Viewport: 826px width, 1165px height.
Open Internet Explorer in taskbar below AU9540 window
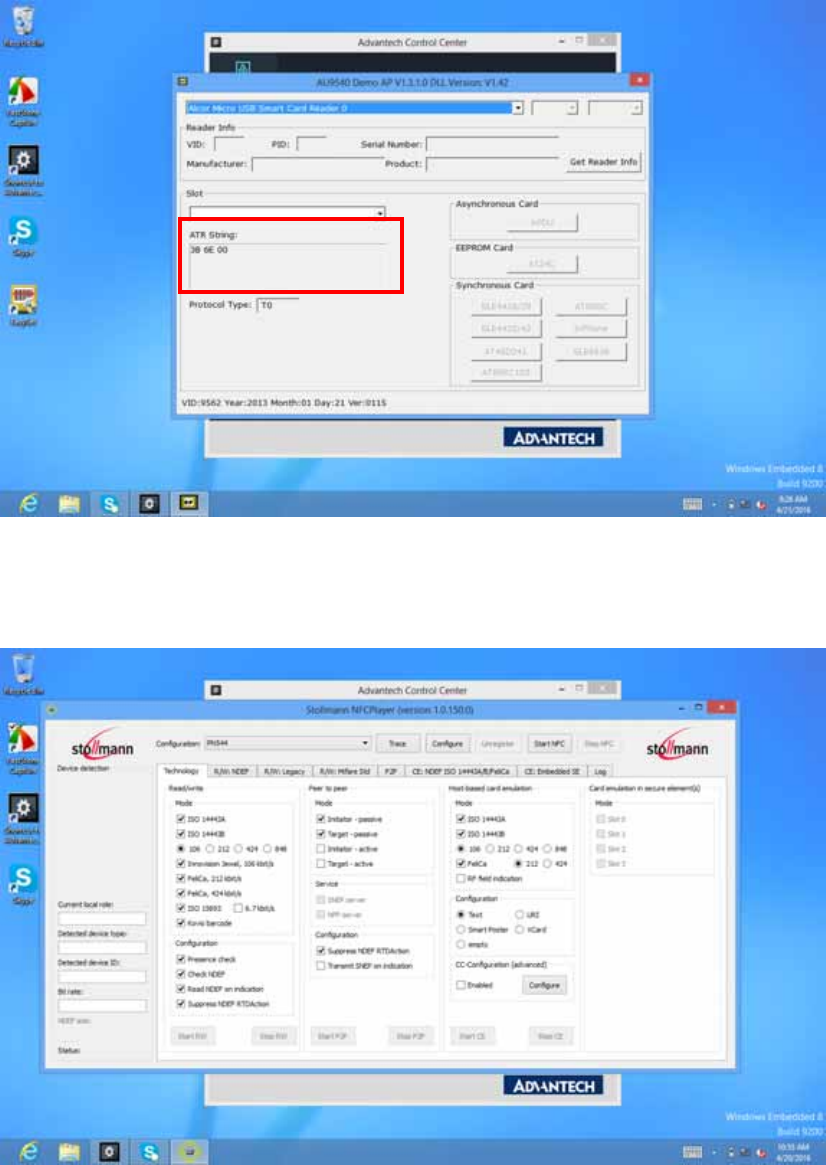point(29,504)
